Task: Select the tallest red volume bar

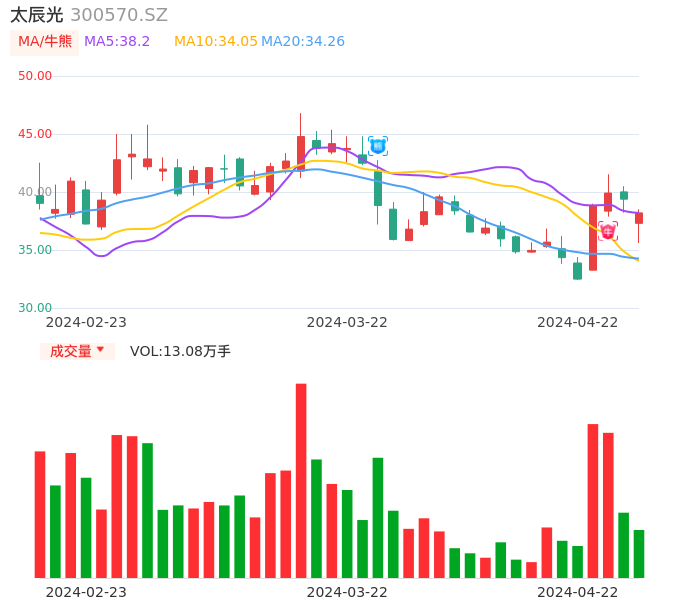Action: 301,480
